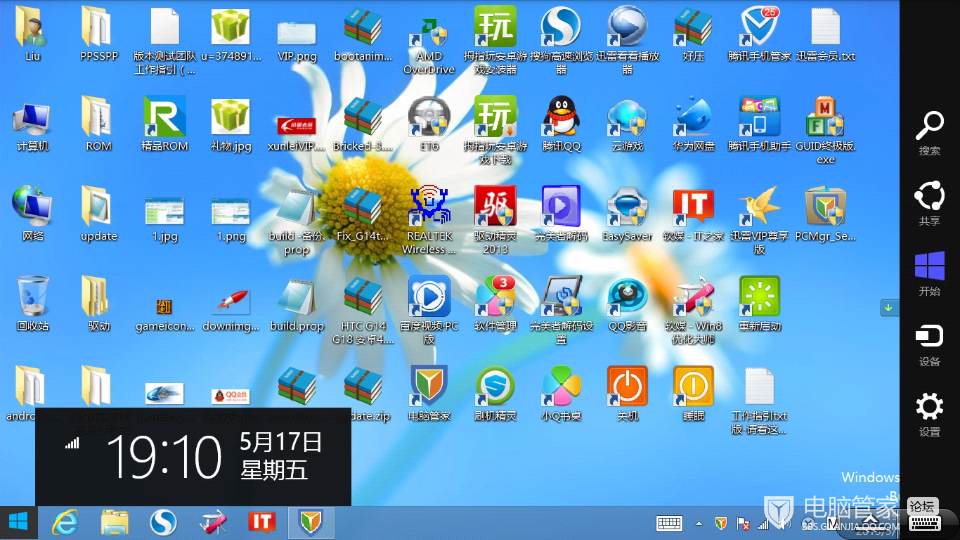Open the 设备 (Devices) charm

click(x=929, y=345)
